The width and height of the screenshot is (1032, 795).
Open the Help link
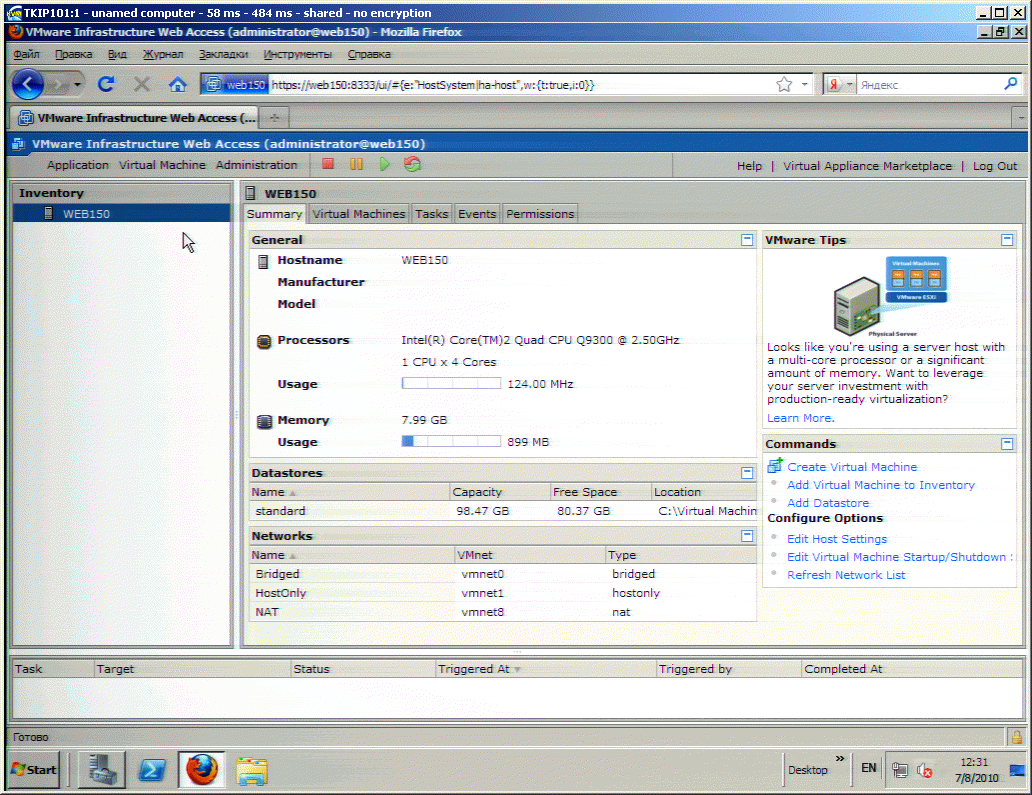point(749,166)
